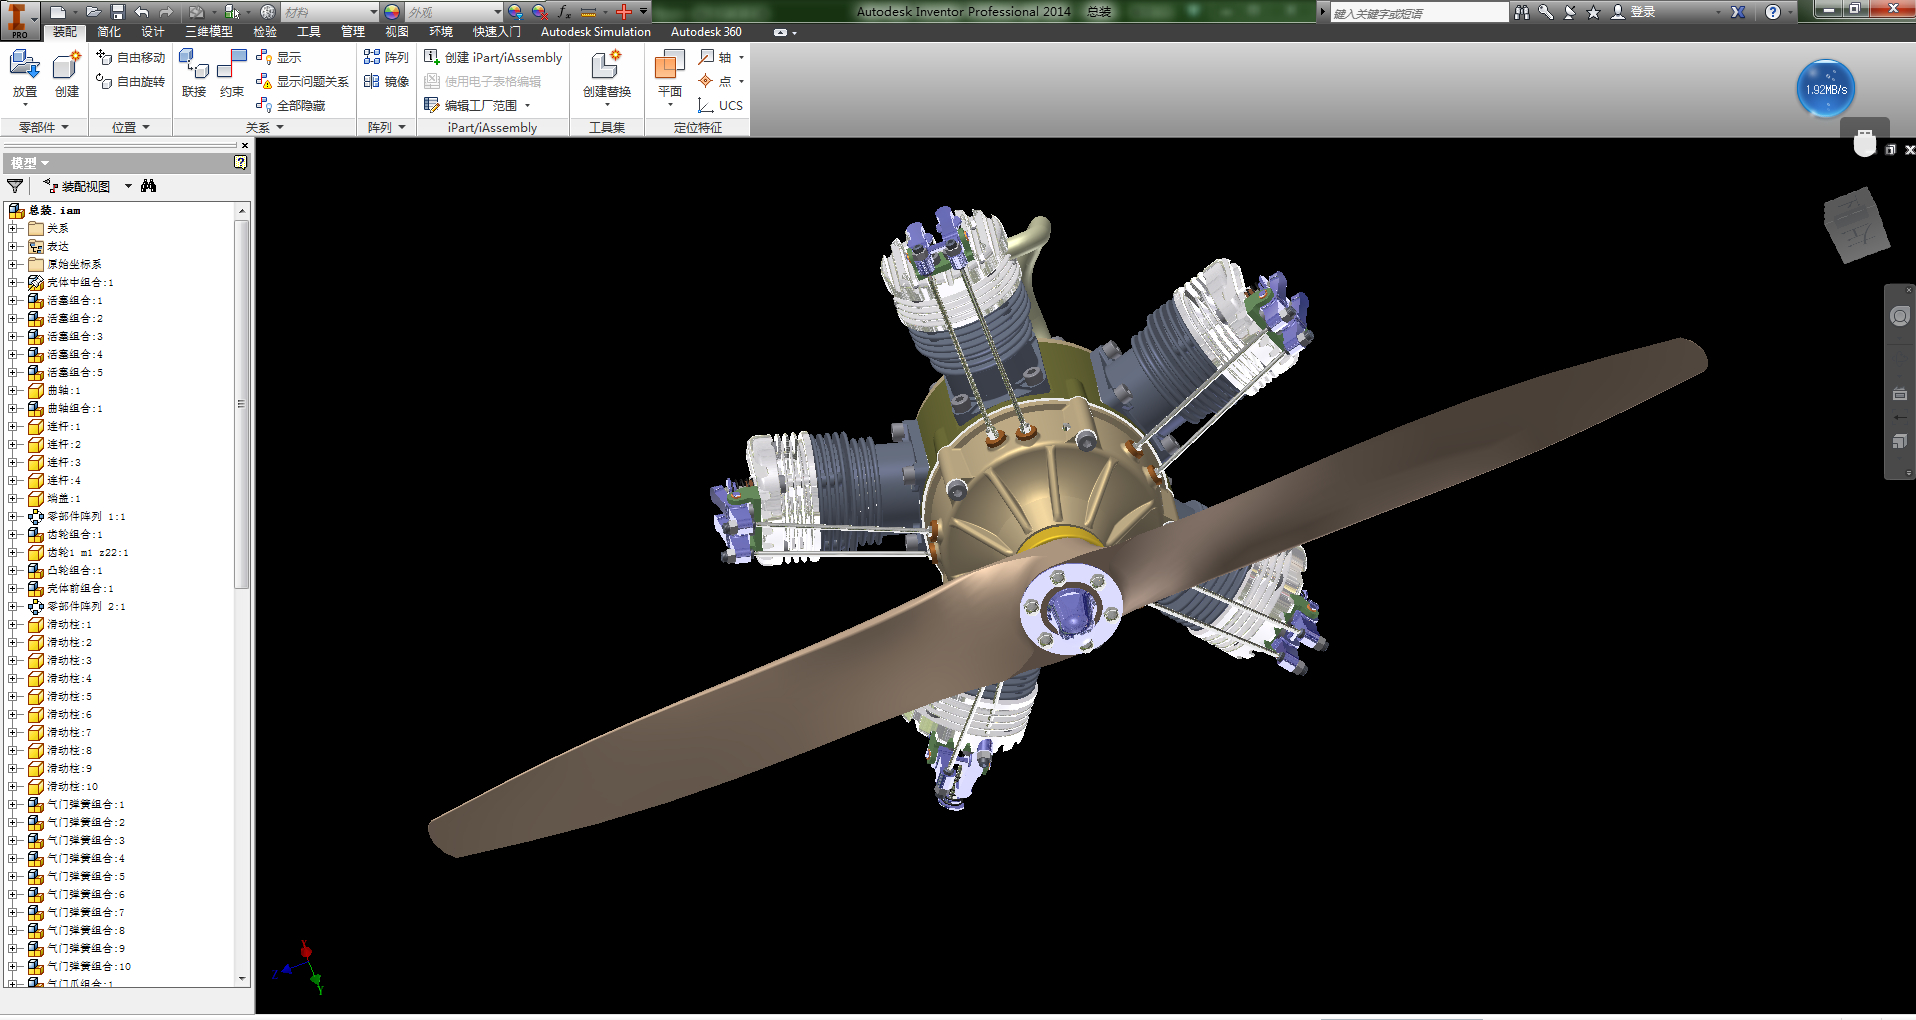Expand the 曲轴组合:1 tree node
This screenshot has width=1916, height=1020.
pyautogui.click(x=13, y=408)
